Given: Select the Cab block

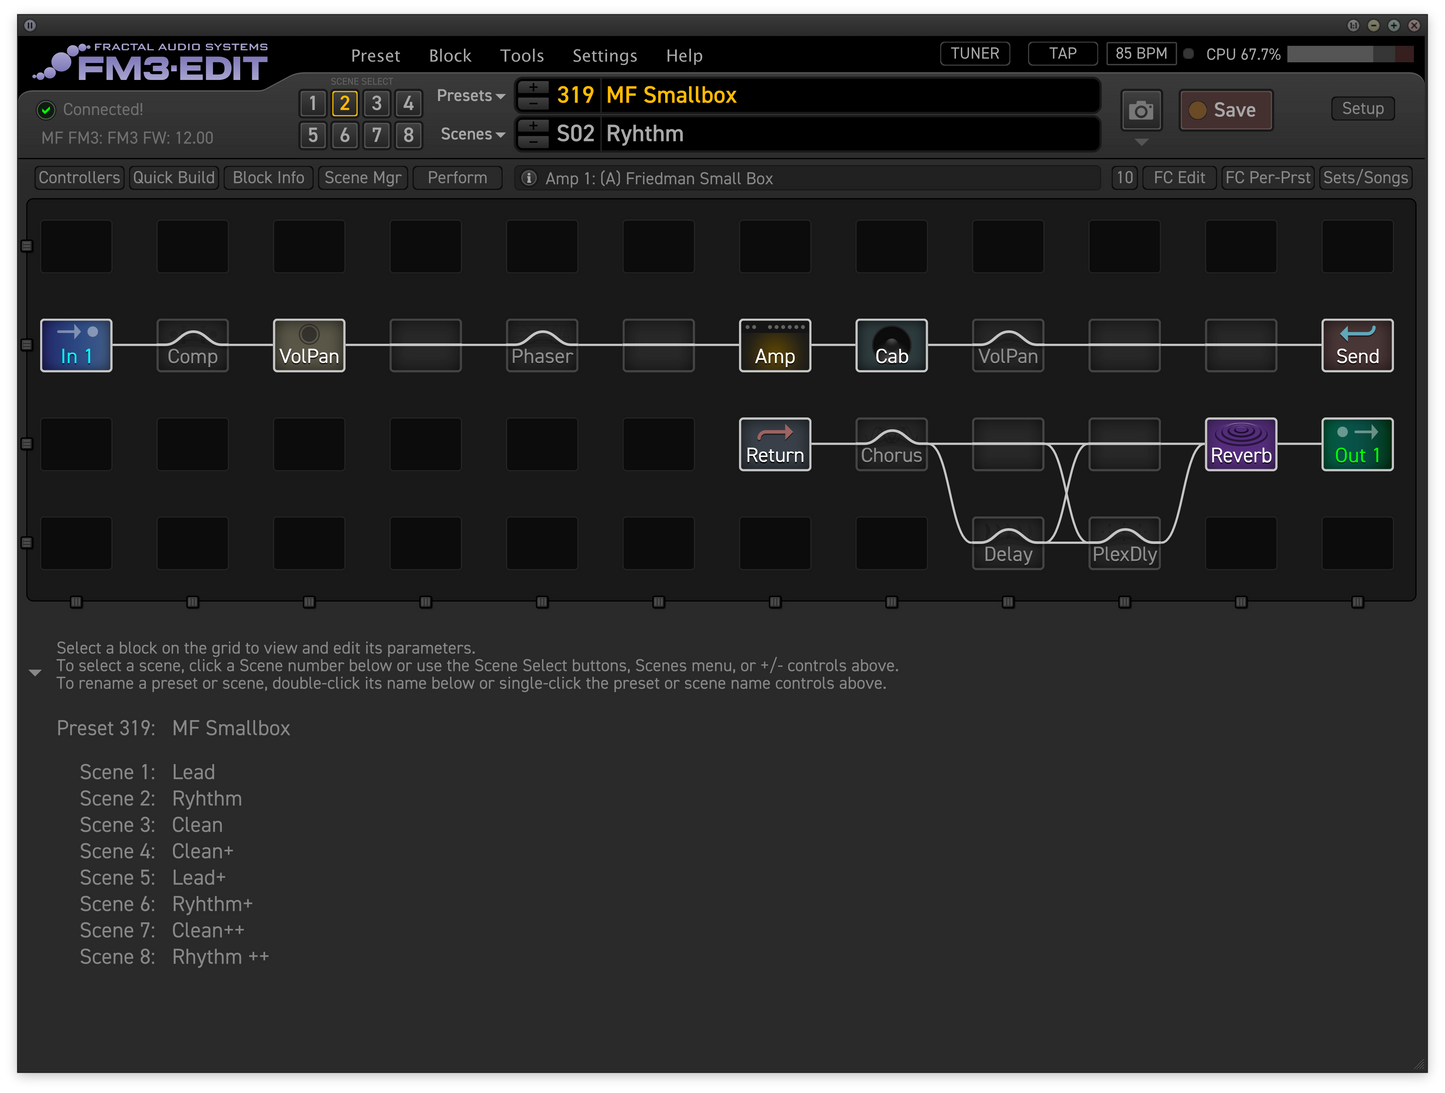Looking at the screenshot, I should [x=892, y=345].
